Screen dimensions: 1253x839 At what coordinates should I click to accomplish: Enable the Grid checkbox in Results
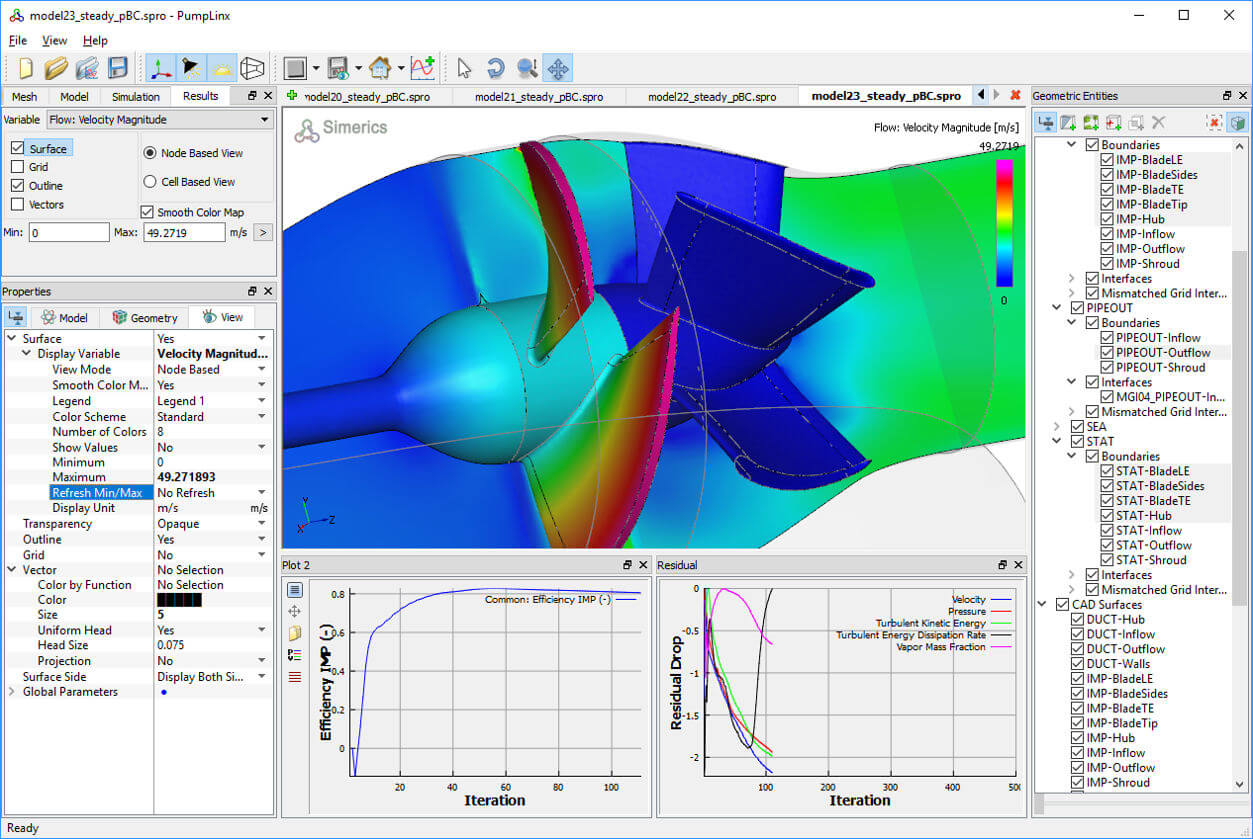pyautogui.click(x=17, y=167)
